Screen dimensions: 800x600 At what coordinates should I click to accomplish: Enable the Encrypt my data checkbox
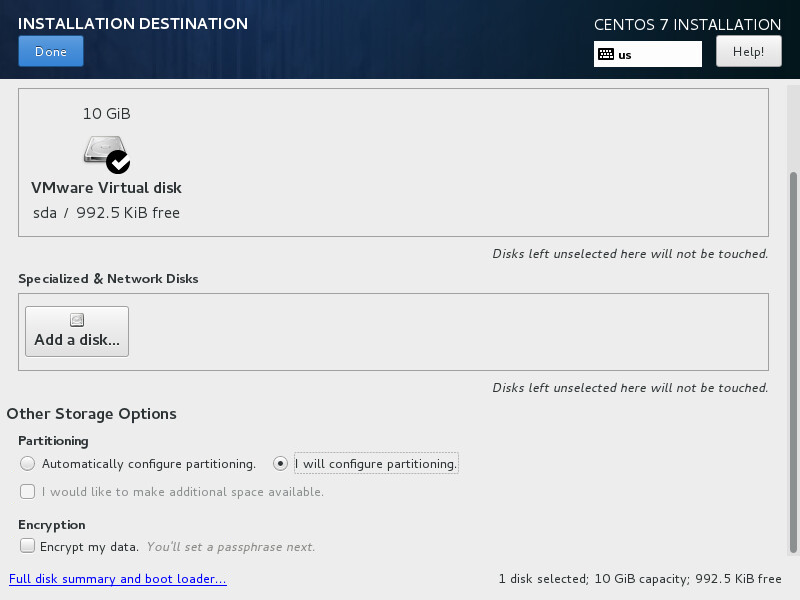28,545
